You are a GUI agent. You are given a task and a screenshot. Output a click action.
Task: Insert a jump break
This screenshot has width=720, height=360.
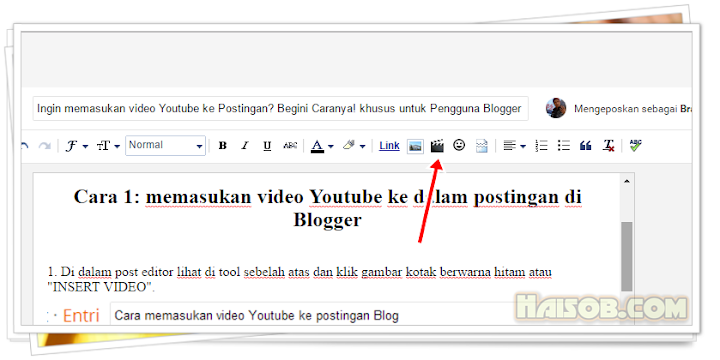tap(481, 146)
